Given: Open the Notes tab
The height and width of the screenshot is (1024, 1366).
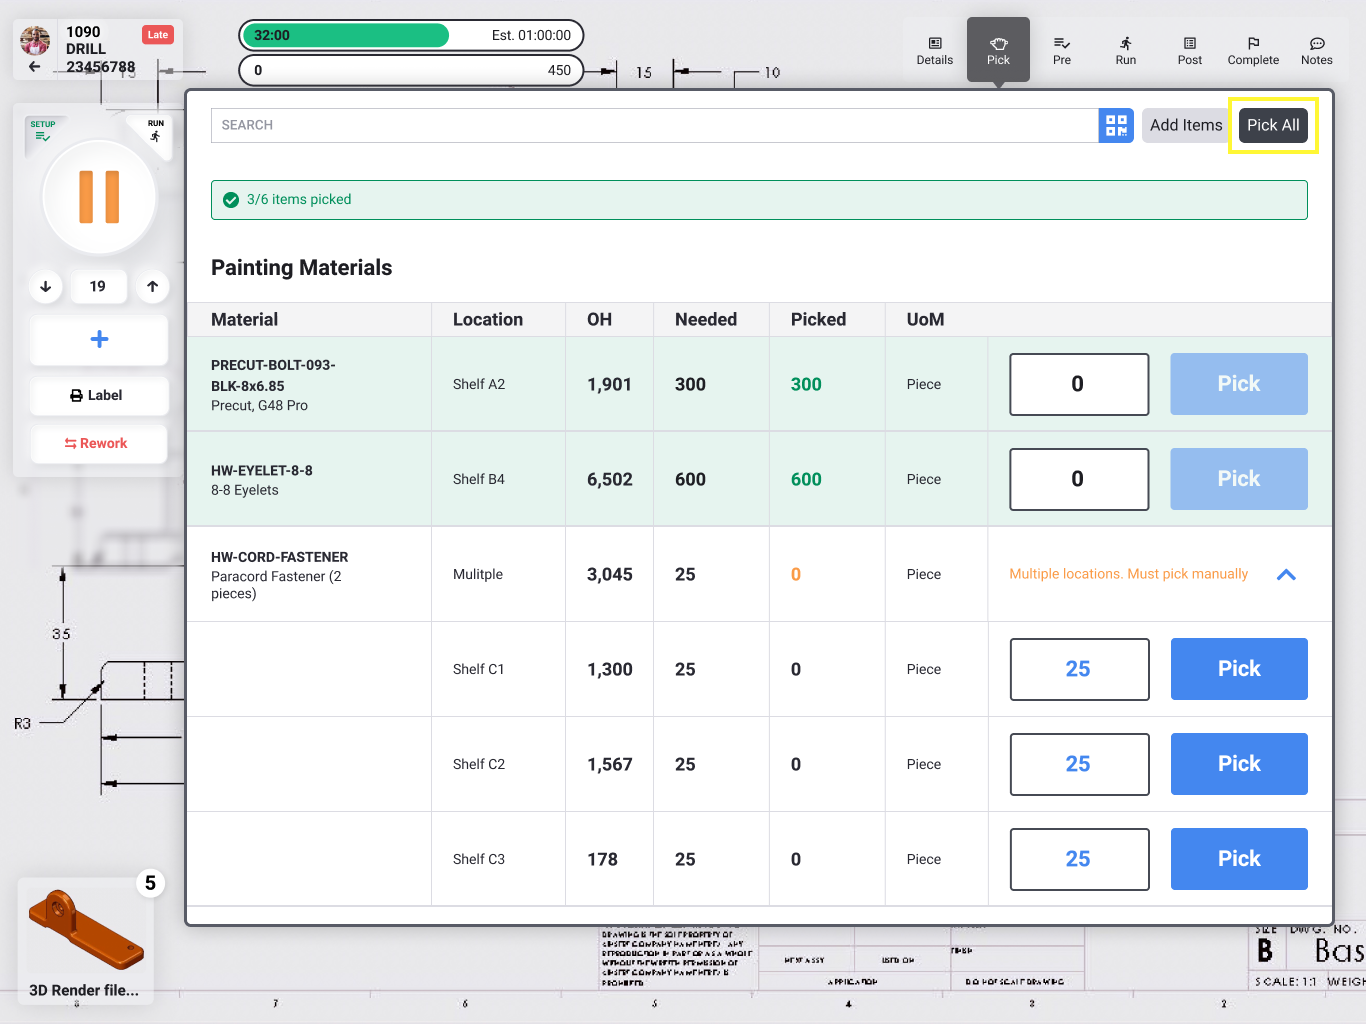Looking at the screenshot, I should point(1316,50).
